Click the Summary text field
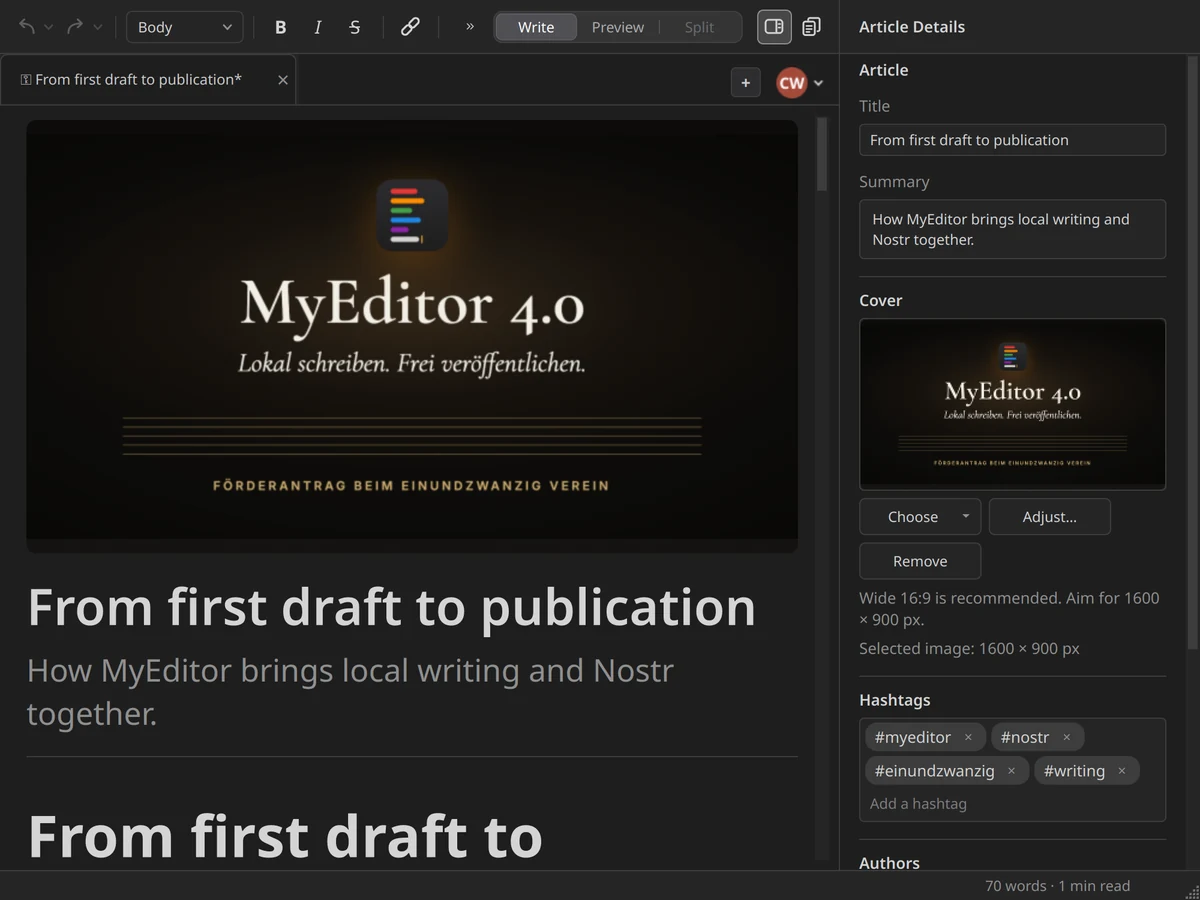This screenshot has height=900, width=1200. [1012, 229]
